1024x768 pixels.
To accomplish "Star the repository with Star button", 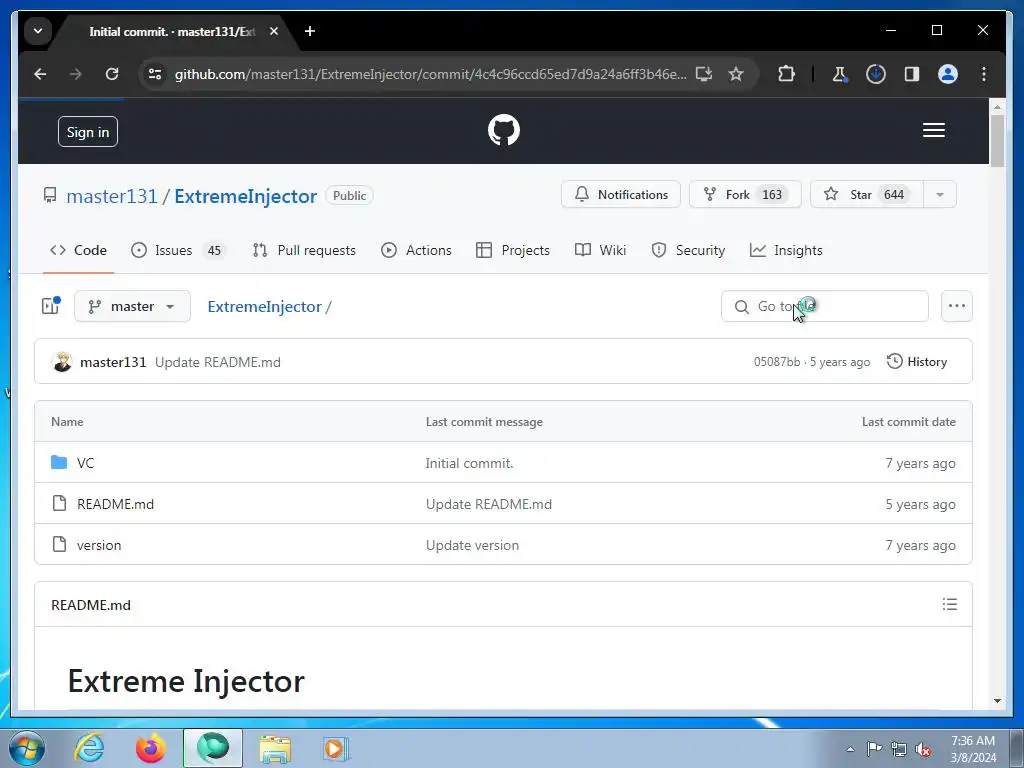I will coord(867,195).
